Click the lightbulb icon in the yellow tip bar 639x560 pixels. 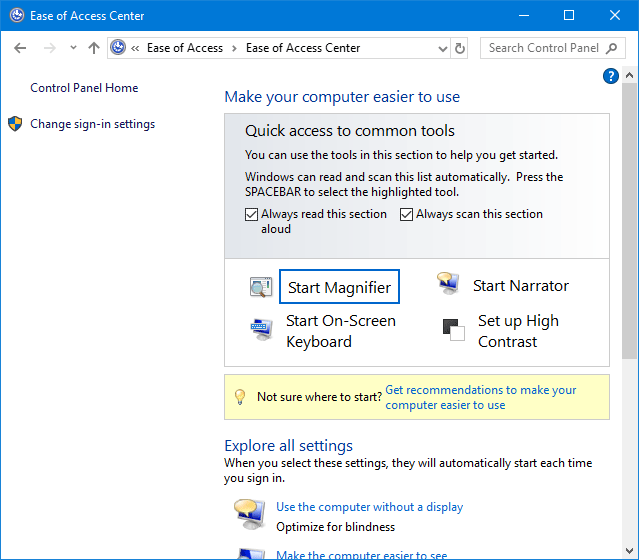(x=240, y=397)
